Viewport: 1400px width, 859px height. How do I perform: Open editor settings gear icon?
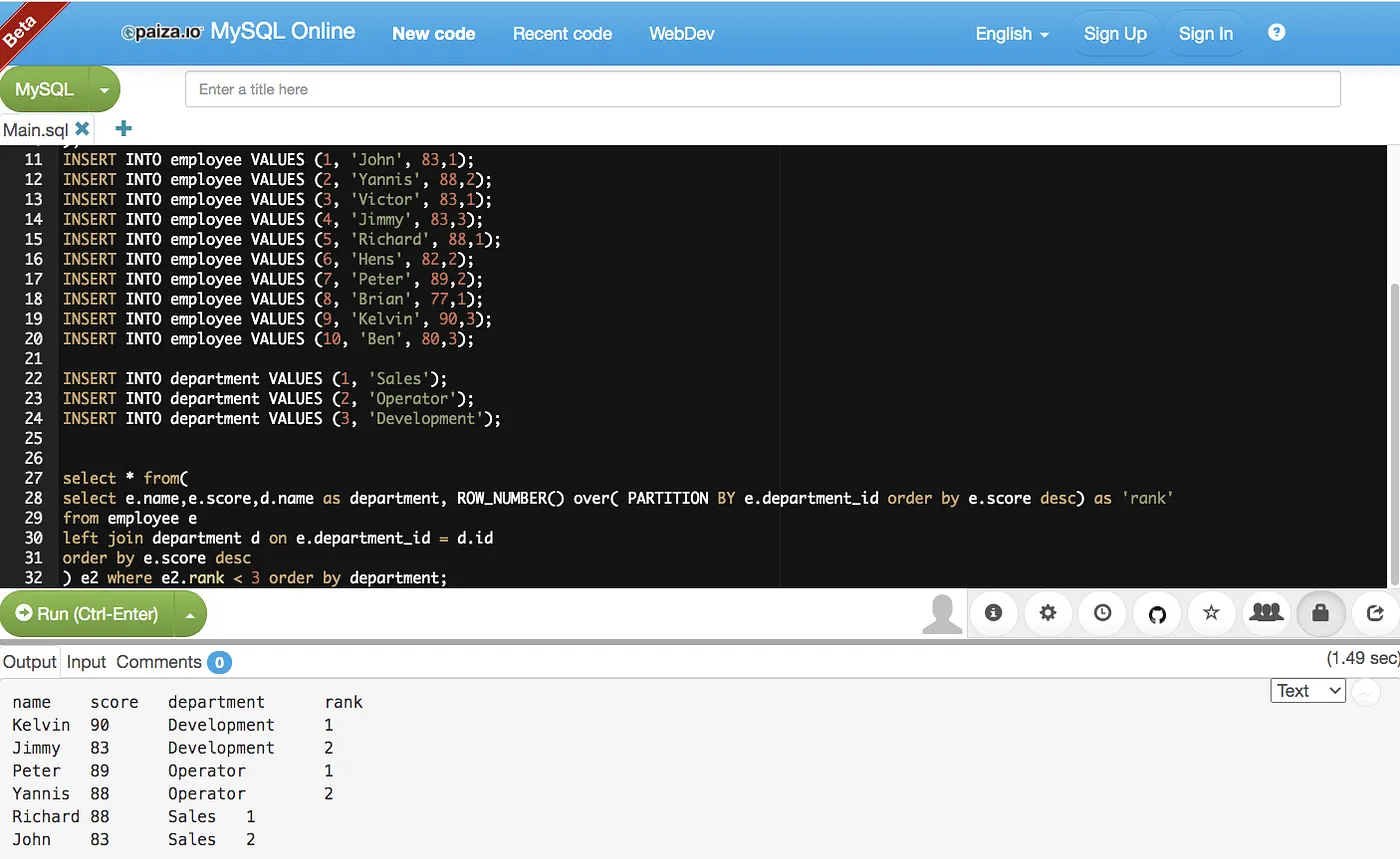[x=1048, y=613]
